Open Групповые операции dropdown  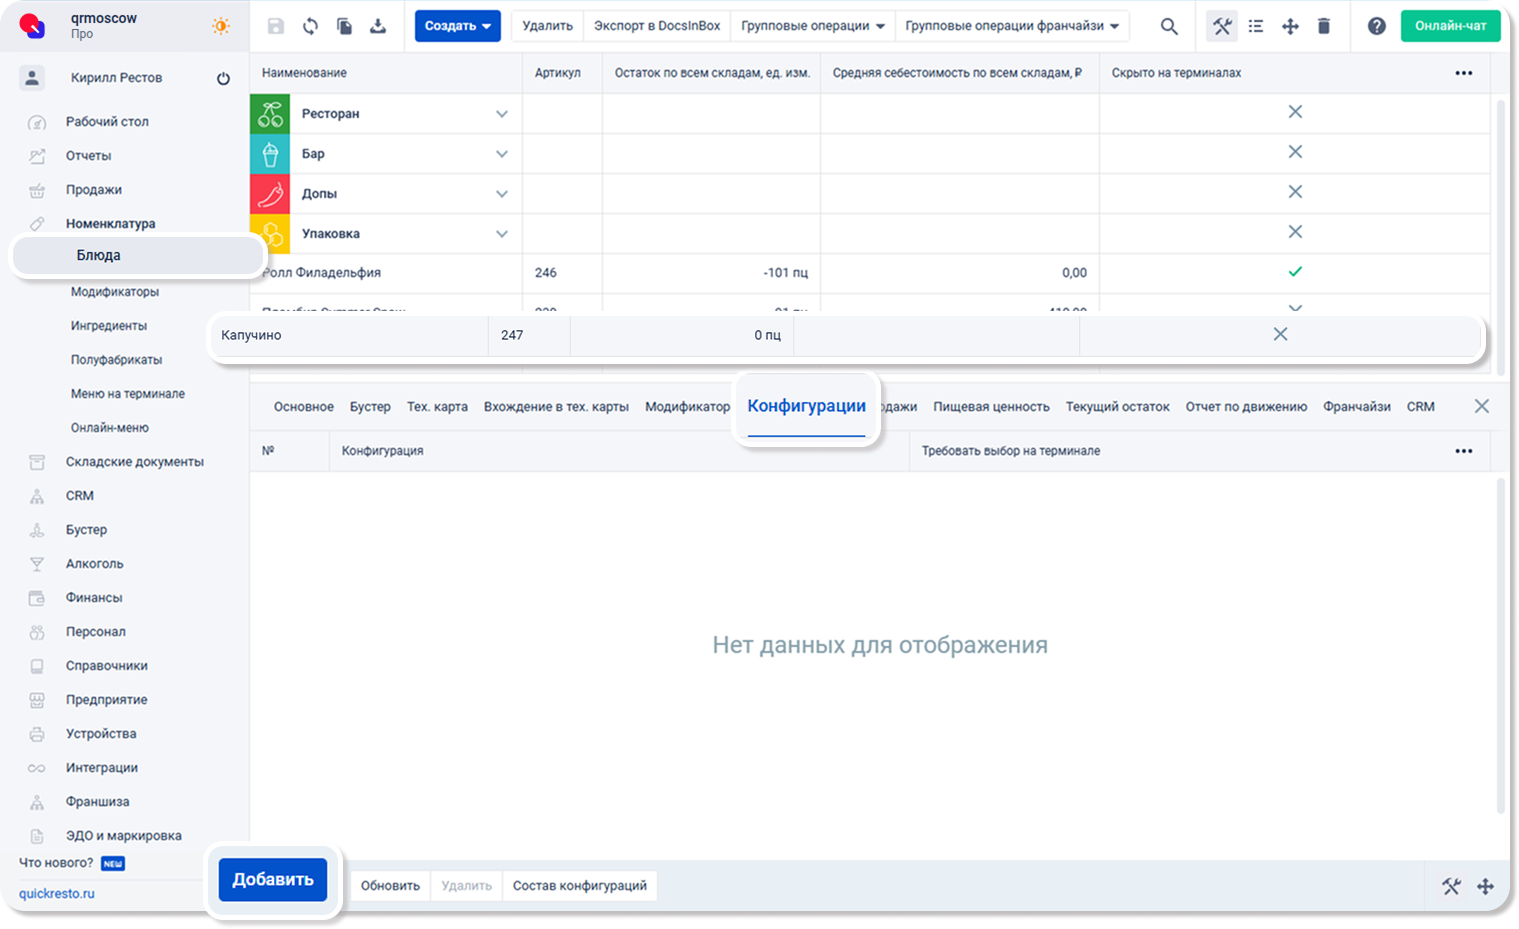[x=812, y=26]
